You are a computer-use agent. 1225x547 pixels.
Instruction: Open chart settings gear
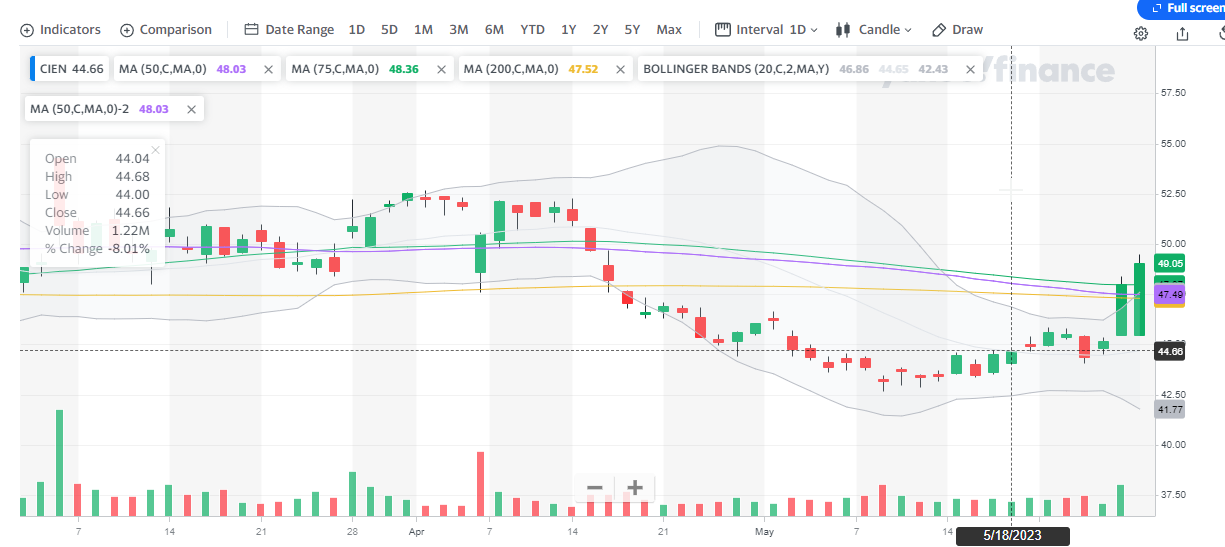pyautogui.click(x=1141, y=33)
